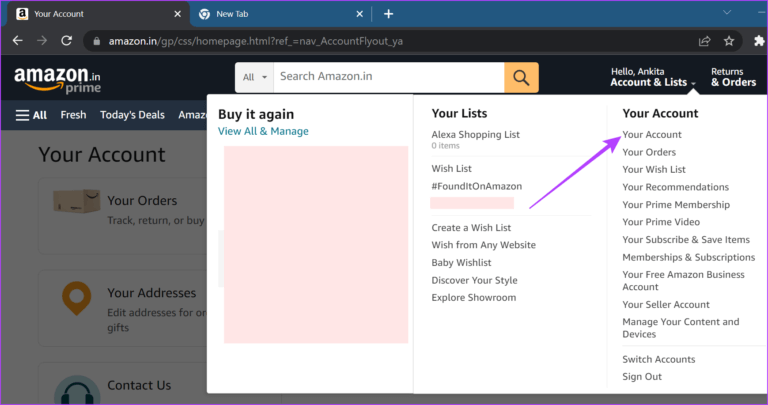Viewport: 768px width, 405px height.
Task: Click Your Account link in flyout
Action: pos(652,135)
